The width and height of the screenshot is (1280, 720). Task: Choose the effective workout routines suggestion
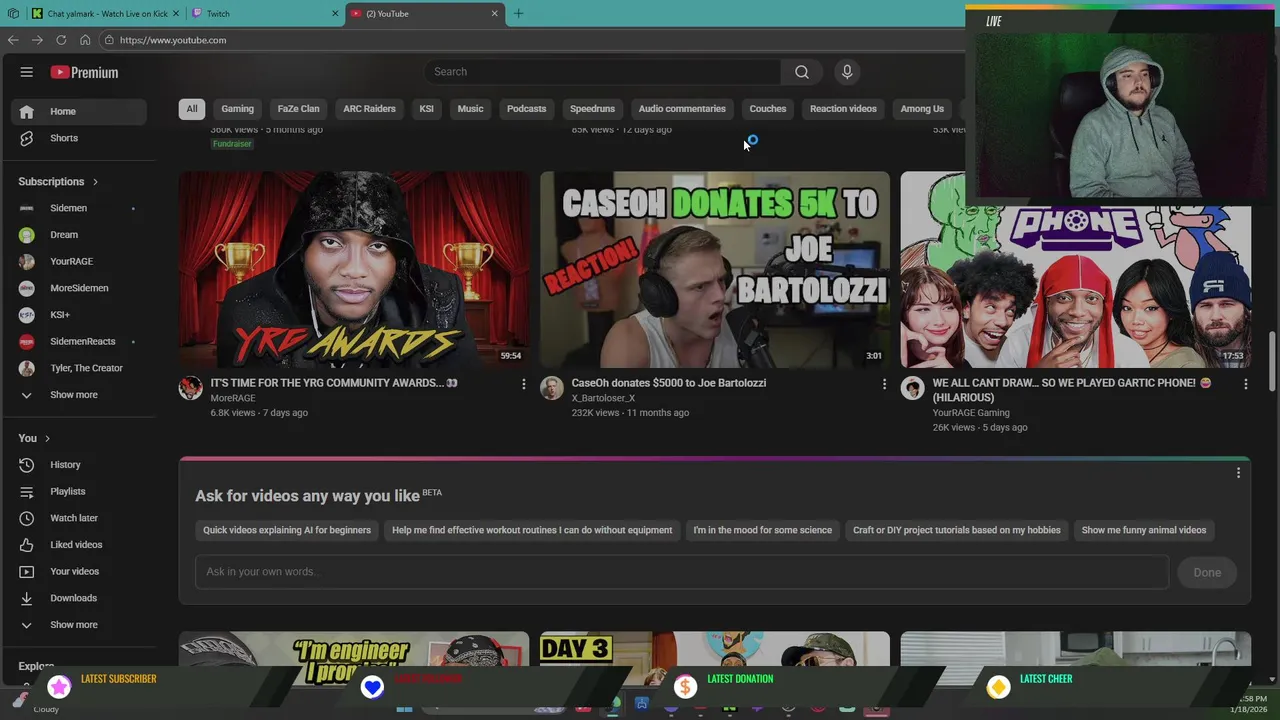(x=532, y=530)
